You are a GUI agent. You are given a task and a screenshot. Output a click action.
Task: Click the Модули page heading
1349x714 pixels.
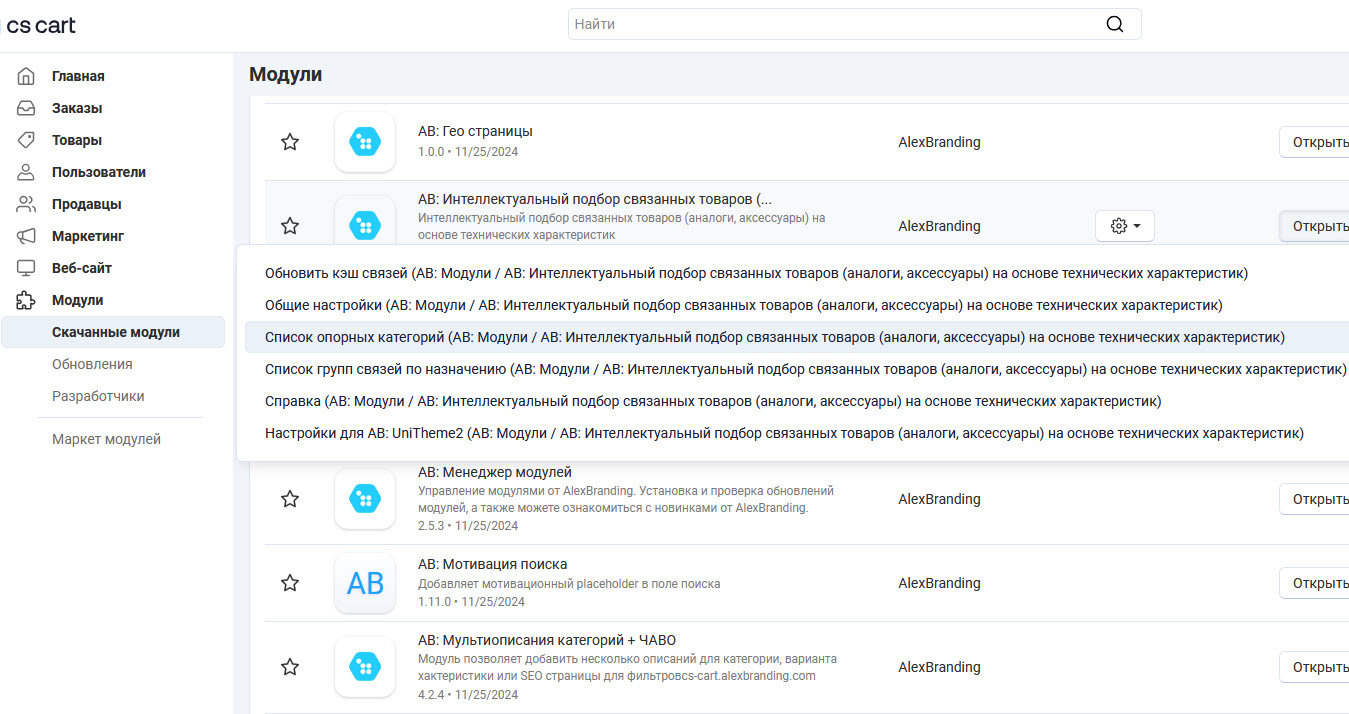285,75
